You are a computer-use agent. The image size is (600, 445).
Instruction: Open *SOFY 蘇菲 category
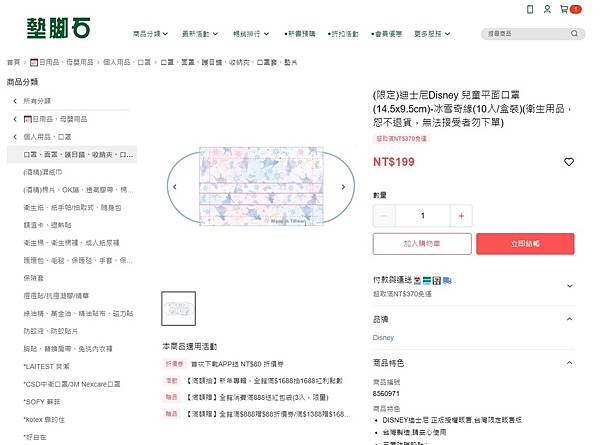click(42, 402)
